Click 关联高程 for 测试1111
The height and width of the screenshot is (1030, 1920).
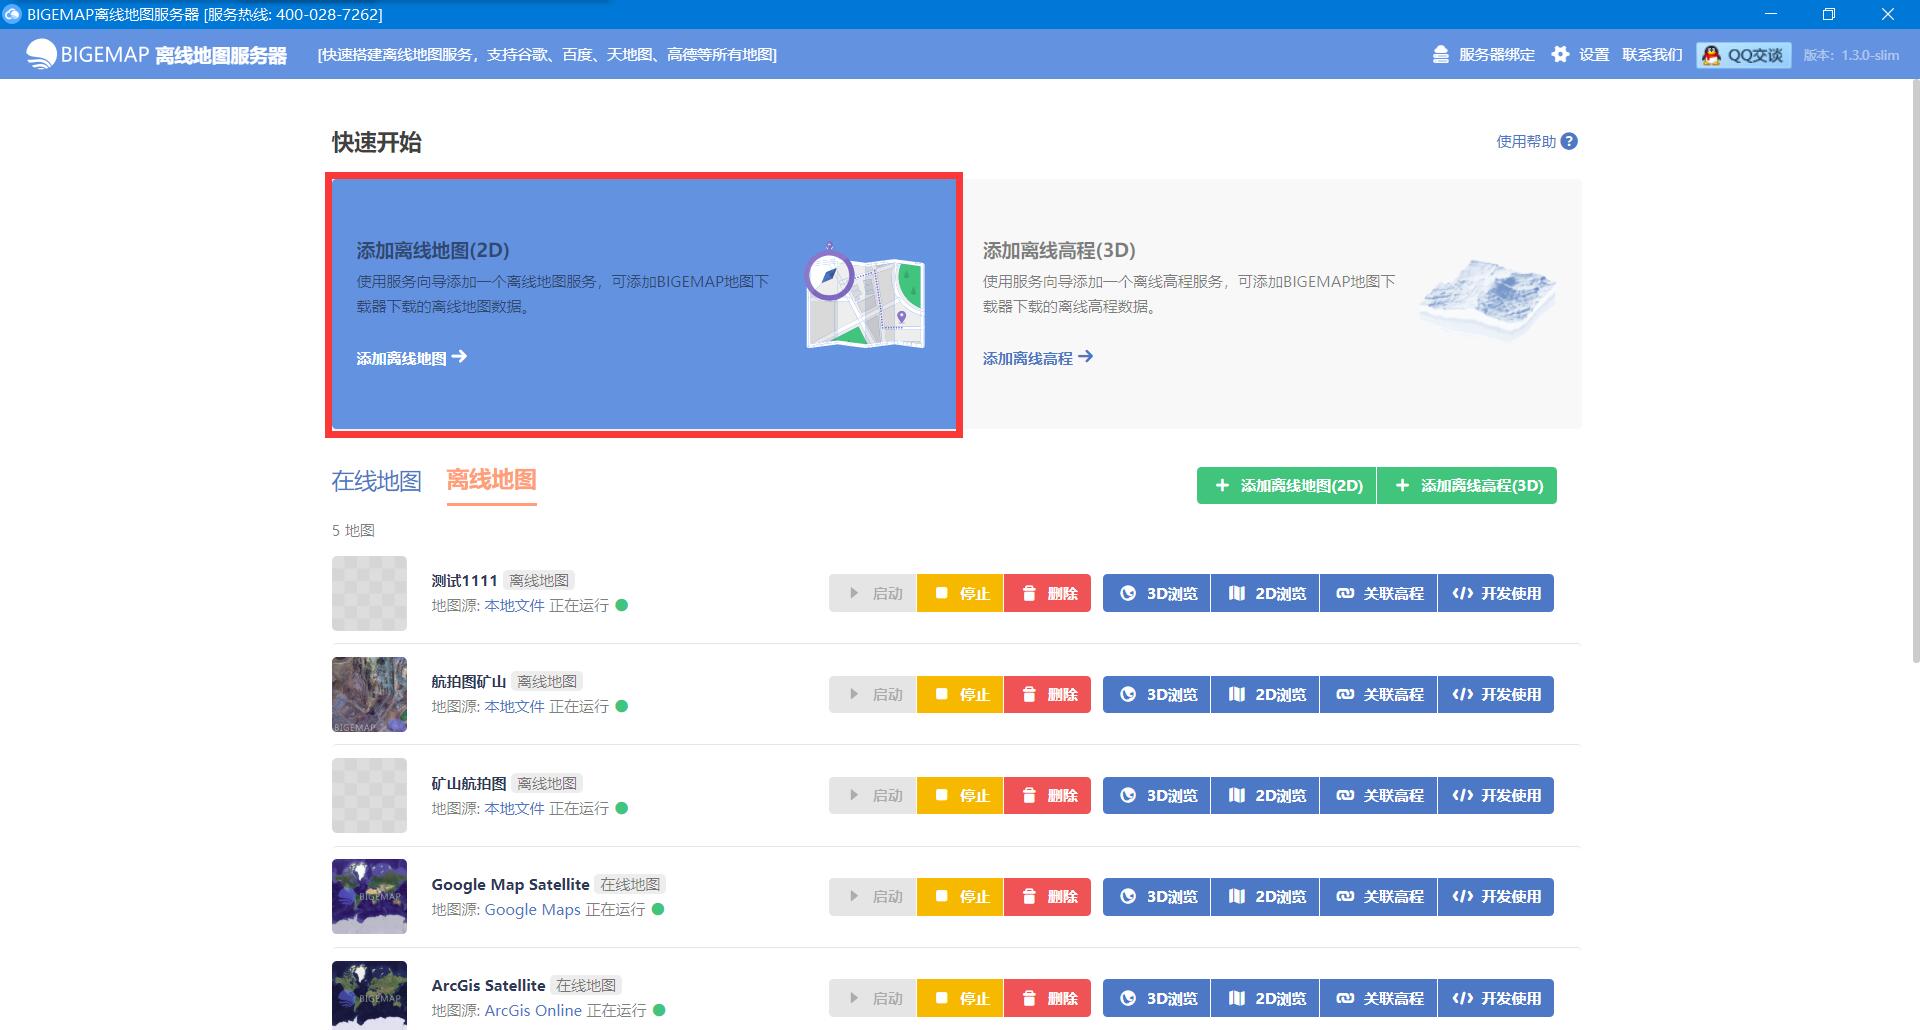[x=1379, y=593]
